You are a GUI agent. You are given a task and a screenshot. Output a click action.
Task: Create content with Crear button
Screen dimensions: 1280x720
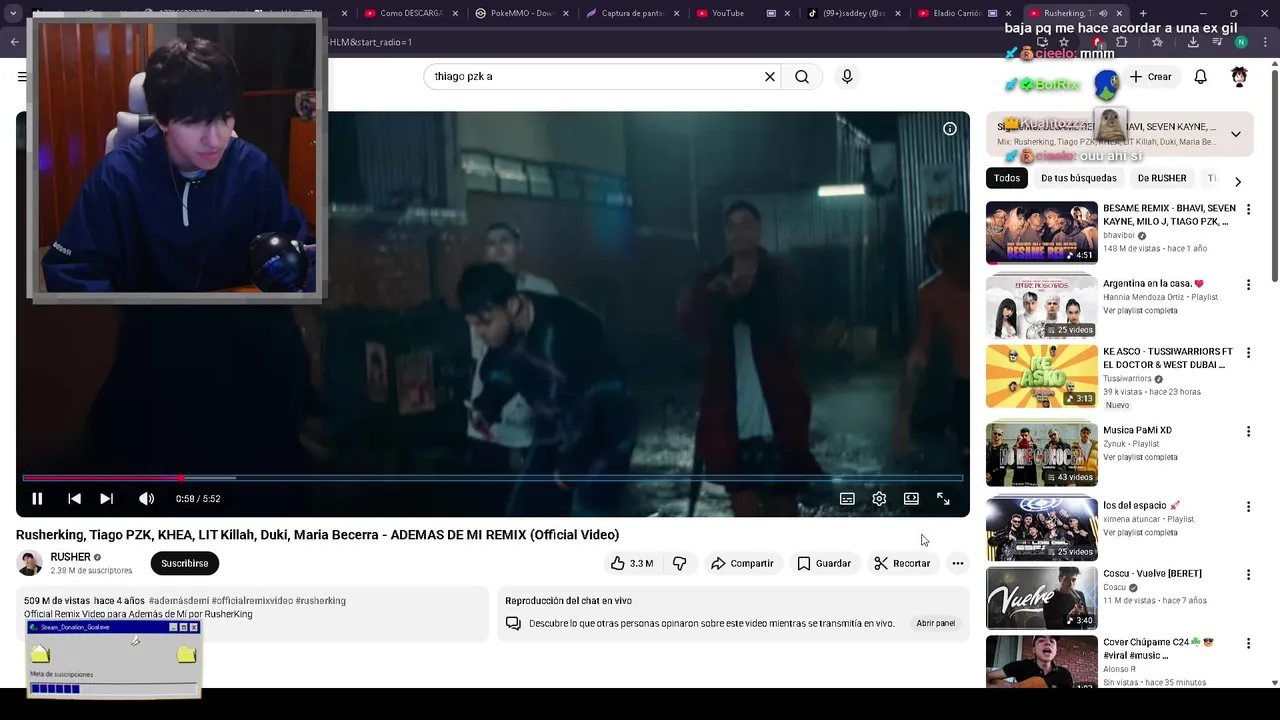[x=1150, y=77]
